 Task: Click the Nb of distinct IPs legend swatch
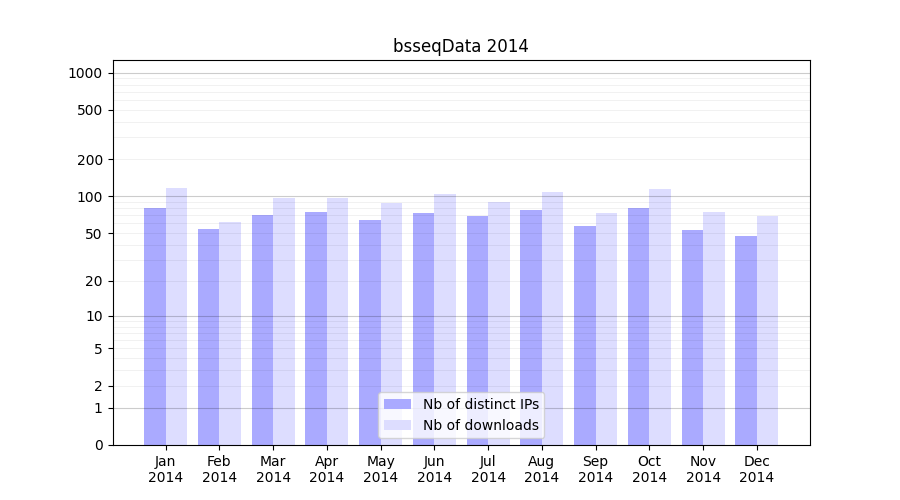397,404
